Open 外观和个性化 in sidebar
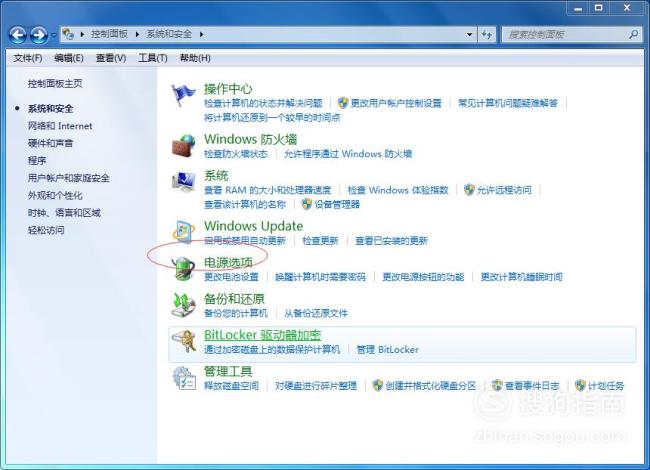650x470 pixels. point(55,195)
